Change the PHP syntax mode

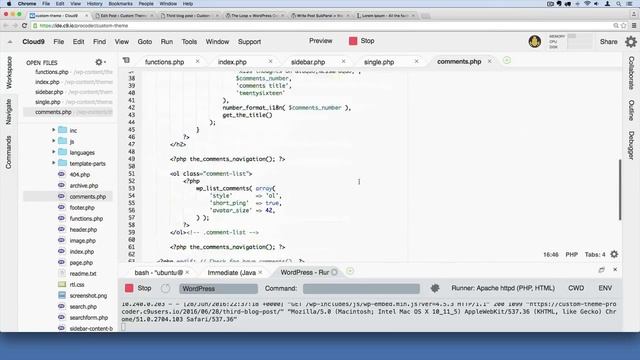[571, 254]
